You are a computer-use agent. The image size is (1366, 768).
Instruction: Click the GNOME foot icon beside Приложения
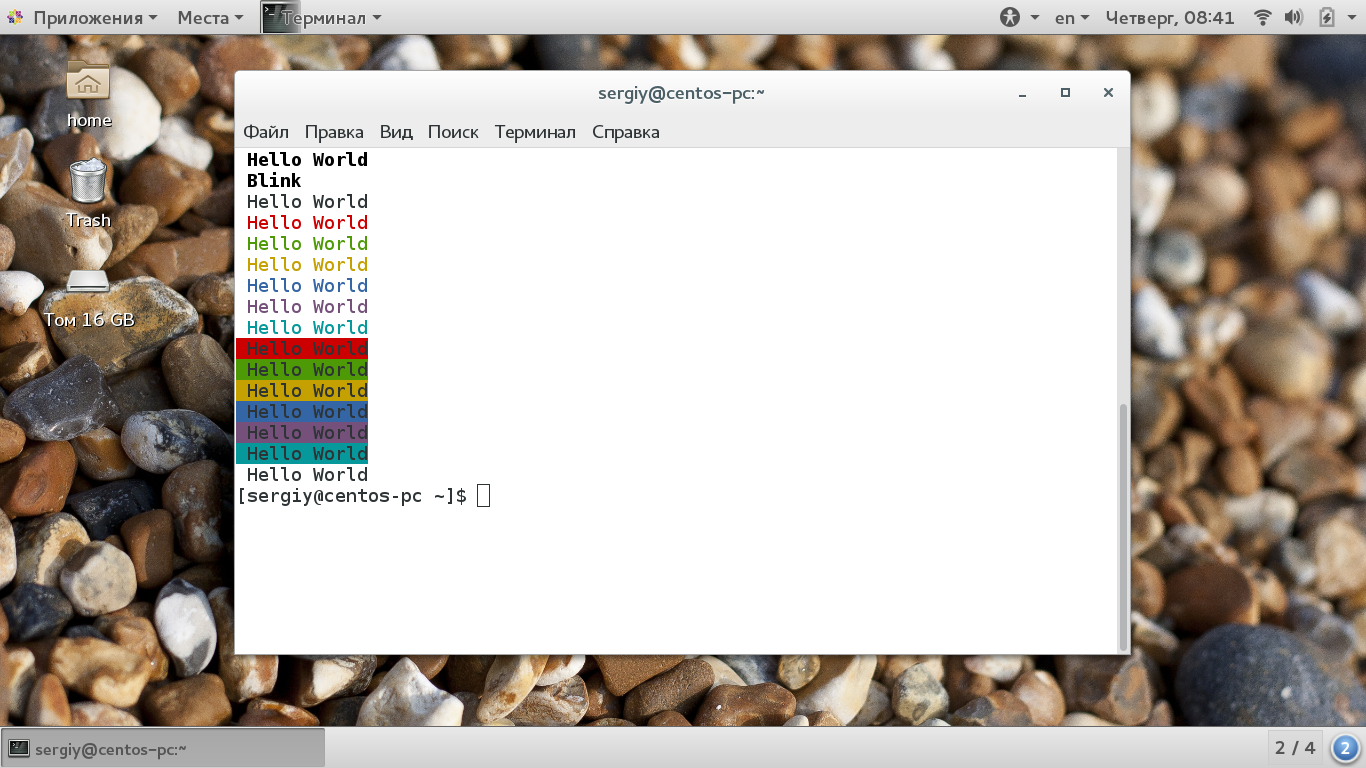click(16, 17)
